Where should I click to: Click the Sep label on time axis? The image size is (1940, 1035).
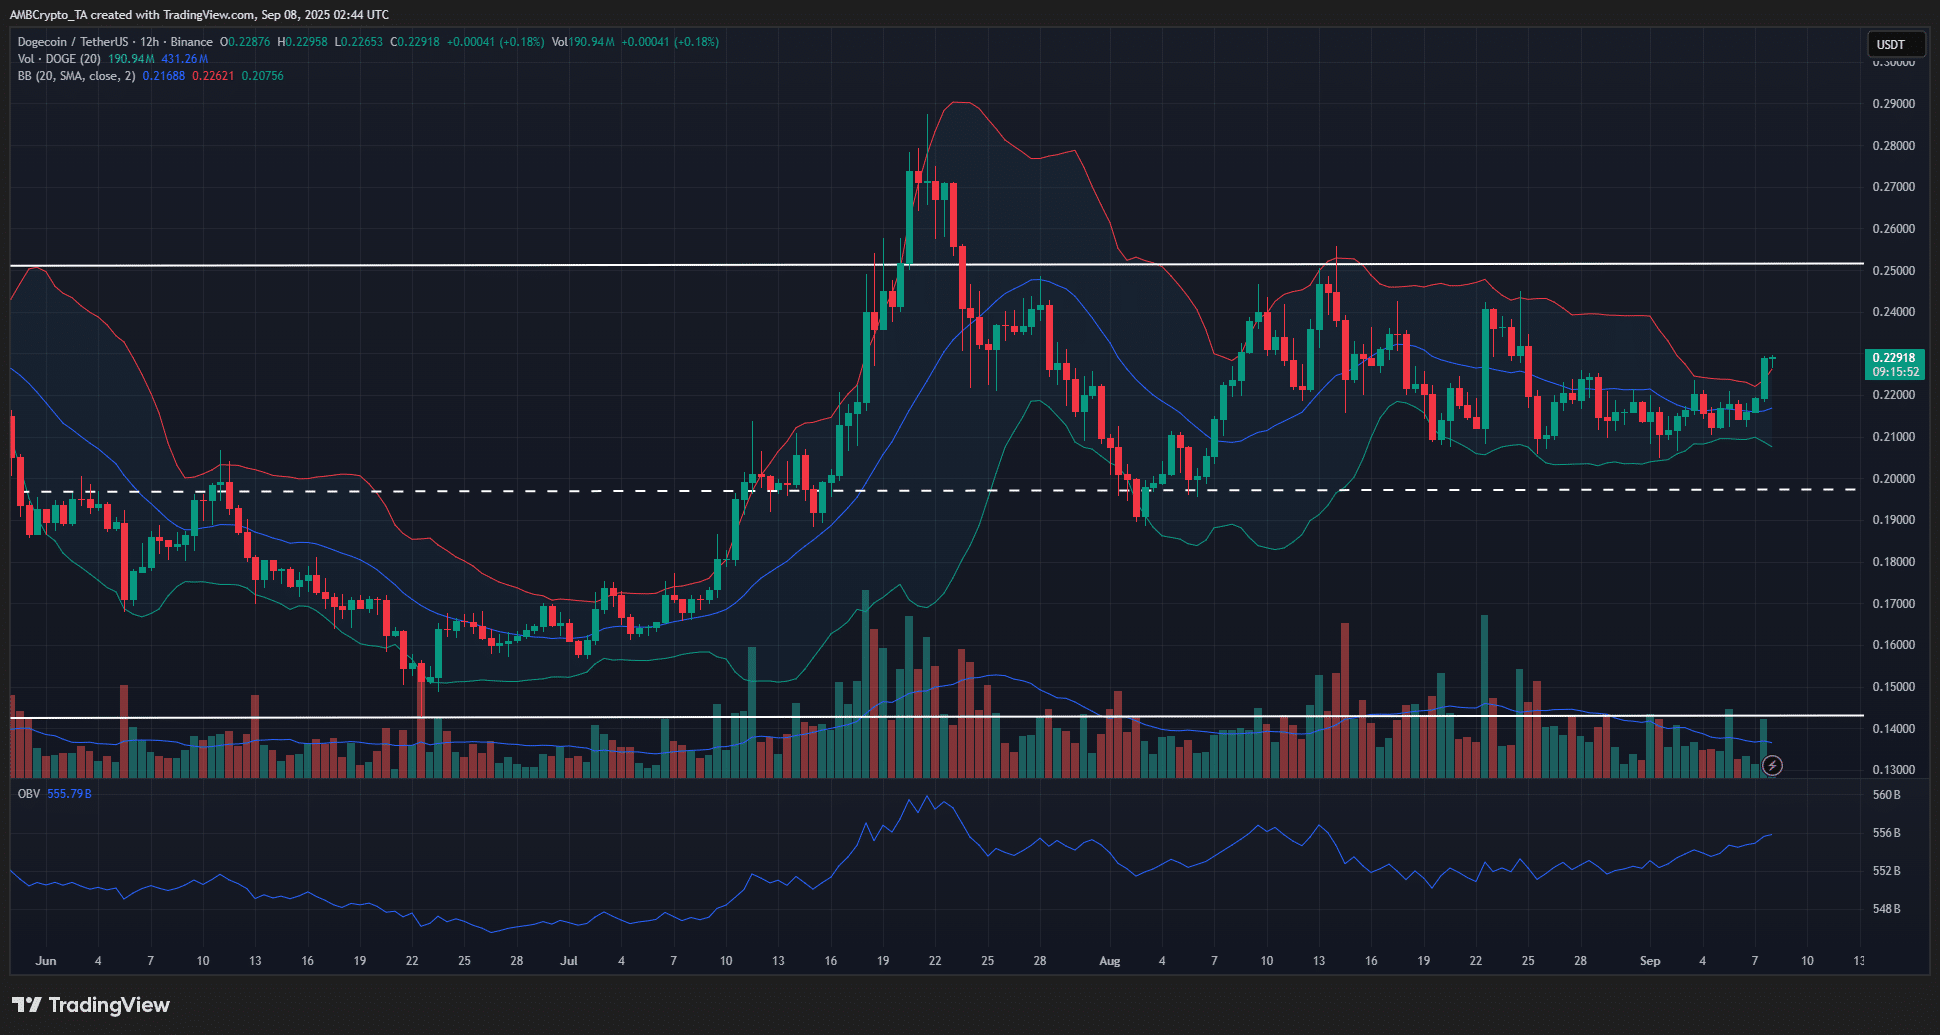[x=1650, y=961]
